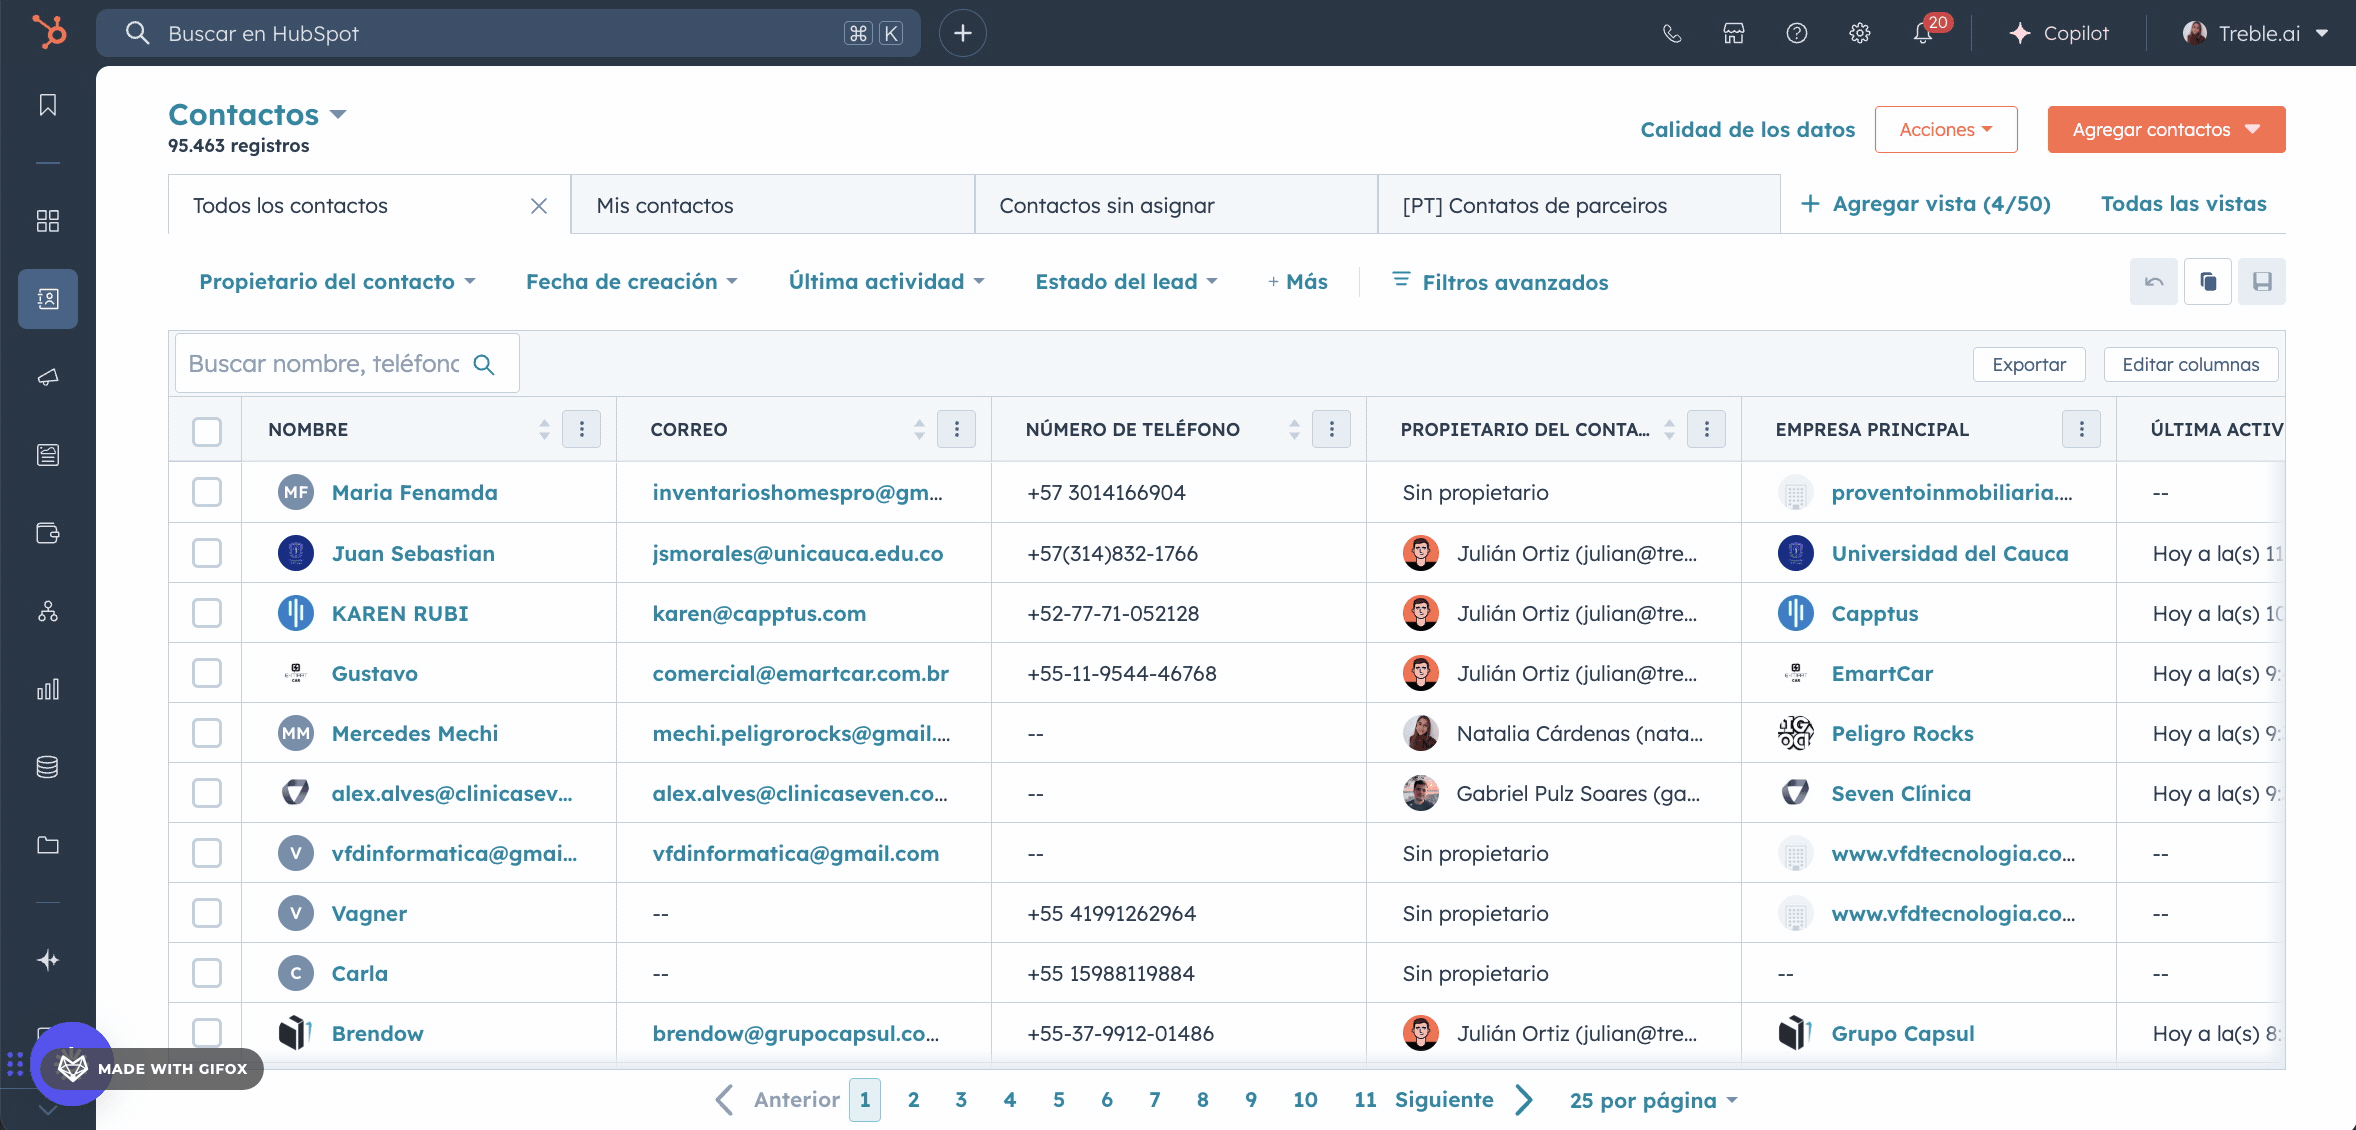
Task: Check the select-all header checkbox
Action: (206, 431)
